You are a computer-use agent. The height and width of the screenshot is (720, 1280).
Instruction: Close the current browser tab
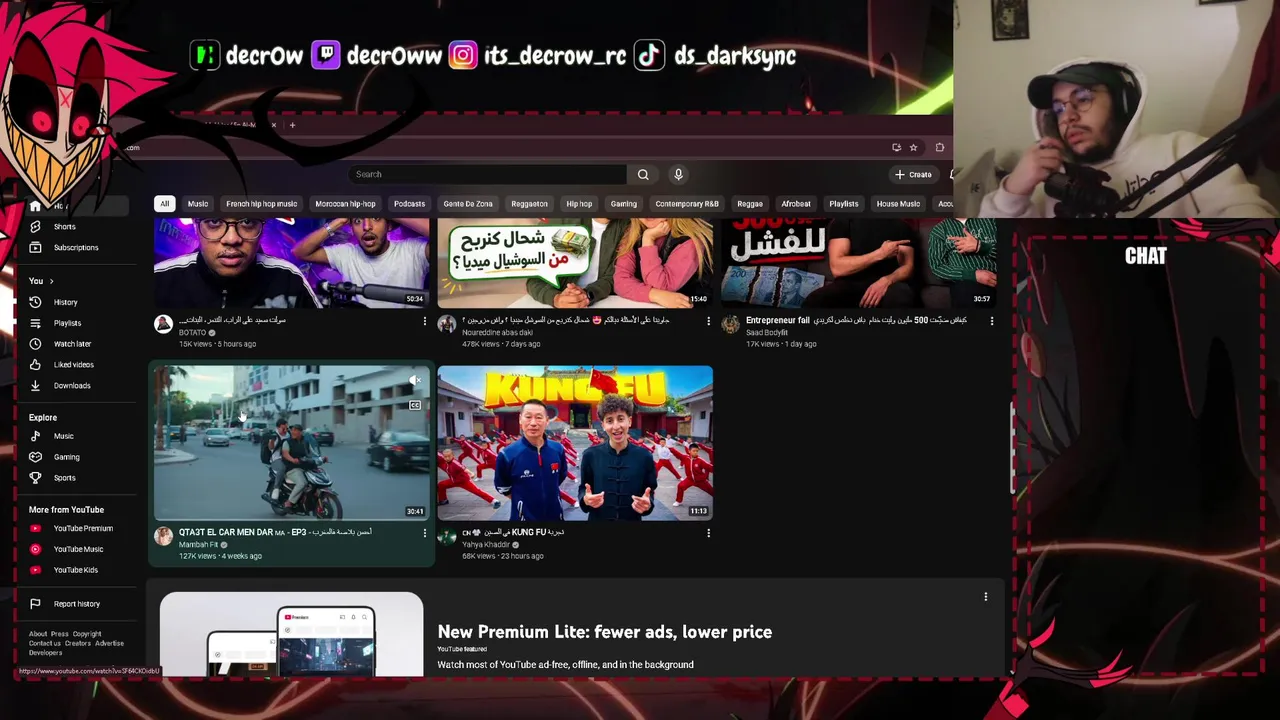click(x=273, y=125)
